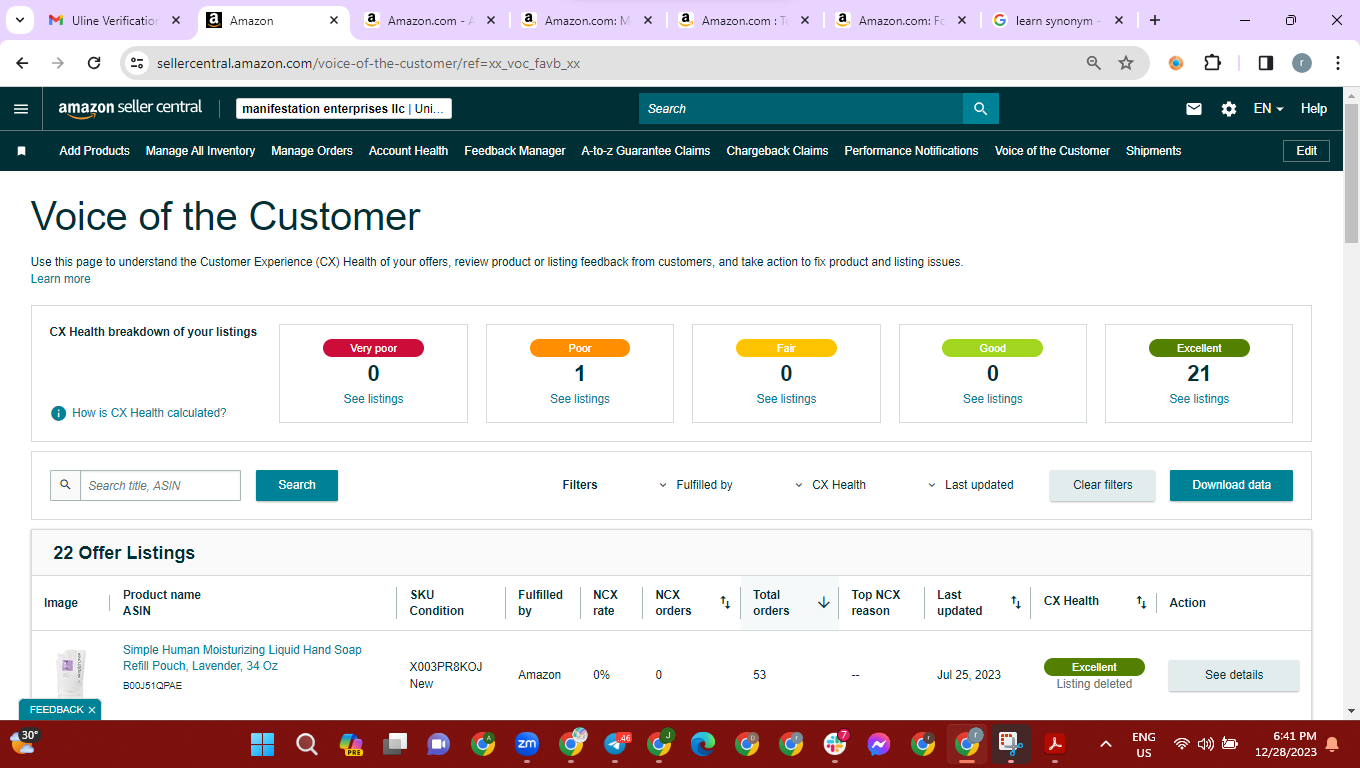Click the Search title, ASIN input field
1360x768 pixels.
coord(160,485)
